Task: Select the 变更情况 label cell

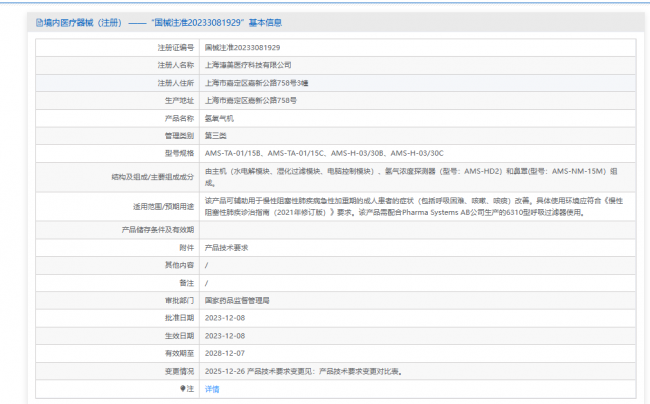Action: [x=118, y=371]
